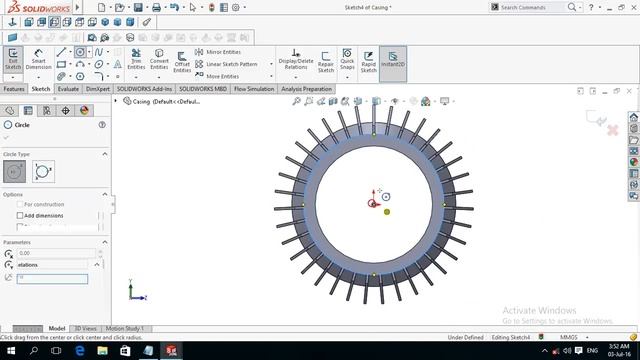
Task: Select the sketch Text tool
Action: (118, 64)
